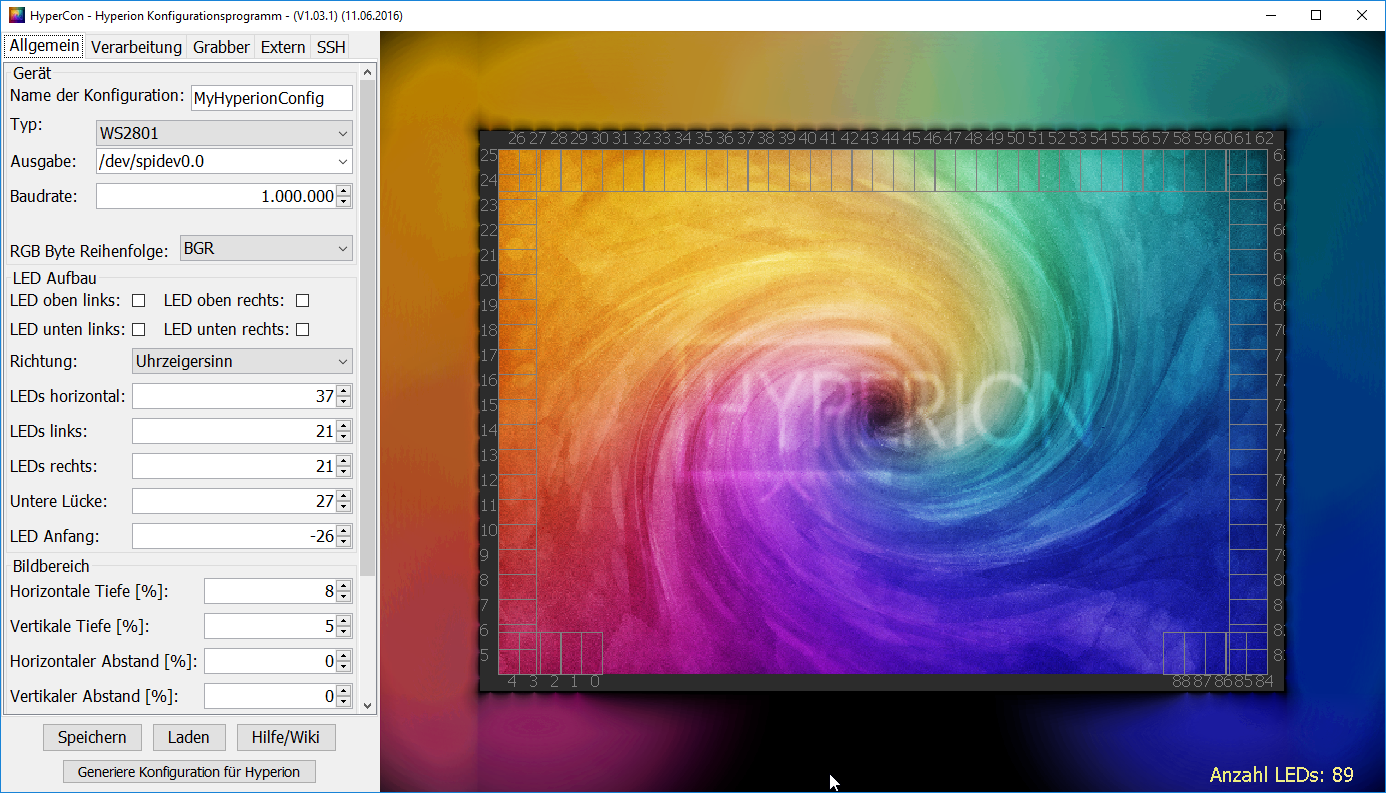This screenshot has height=793, width=1386.
Task: Click Generiere Konfiguration für Hyperion button
Action: point(189,771)
